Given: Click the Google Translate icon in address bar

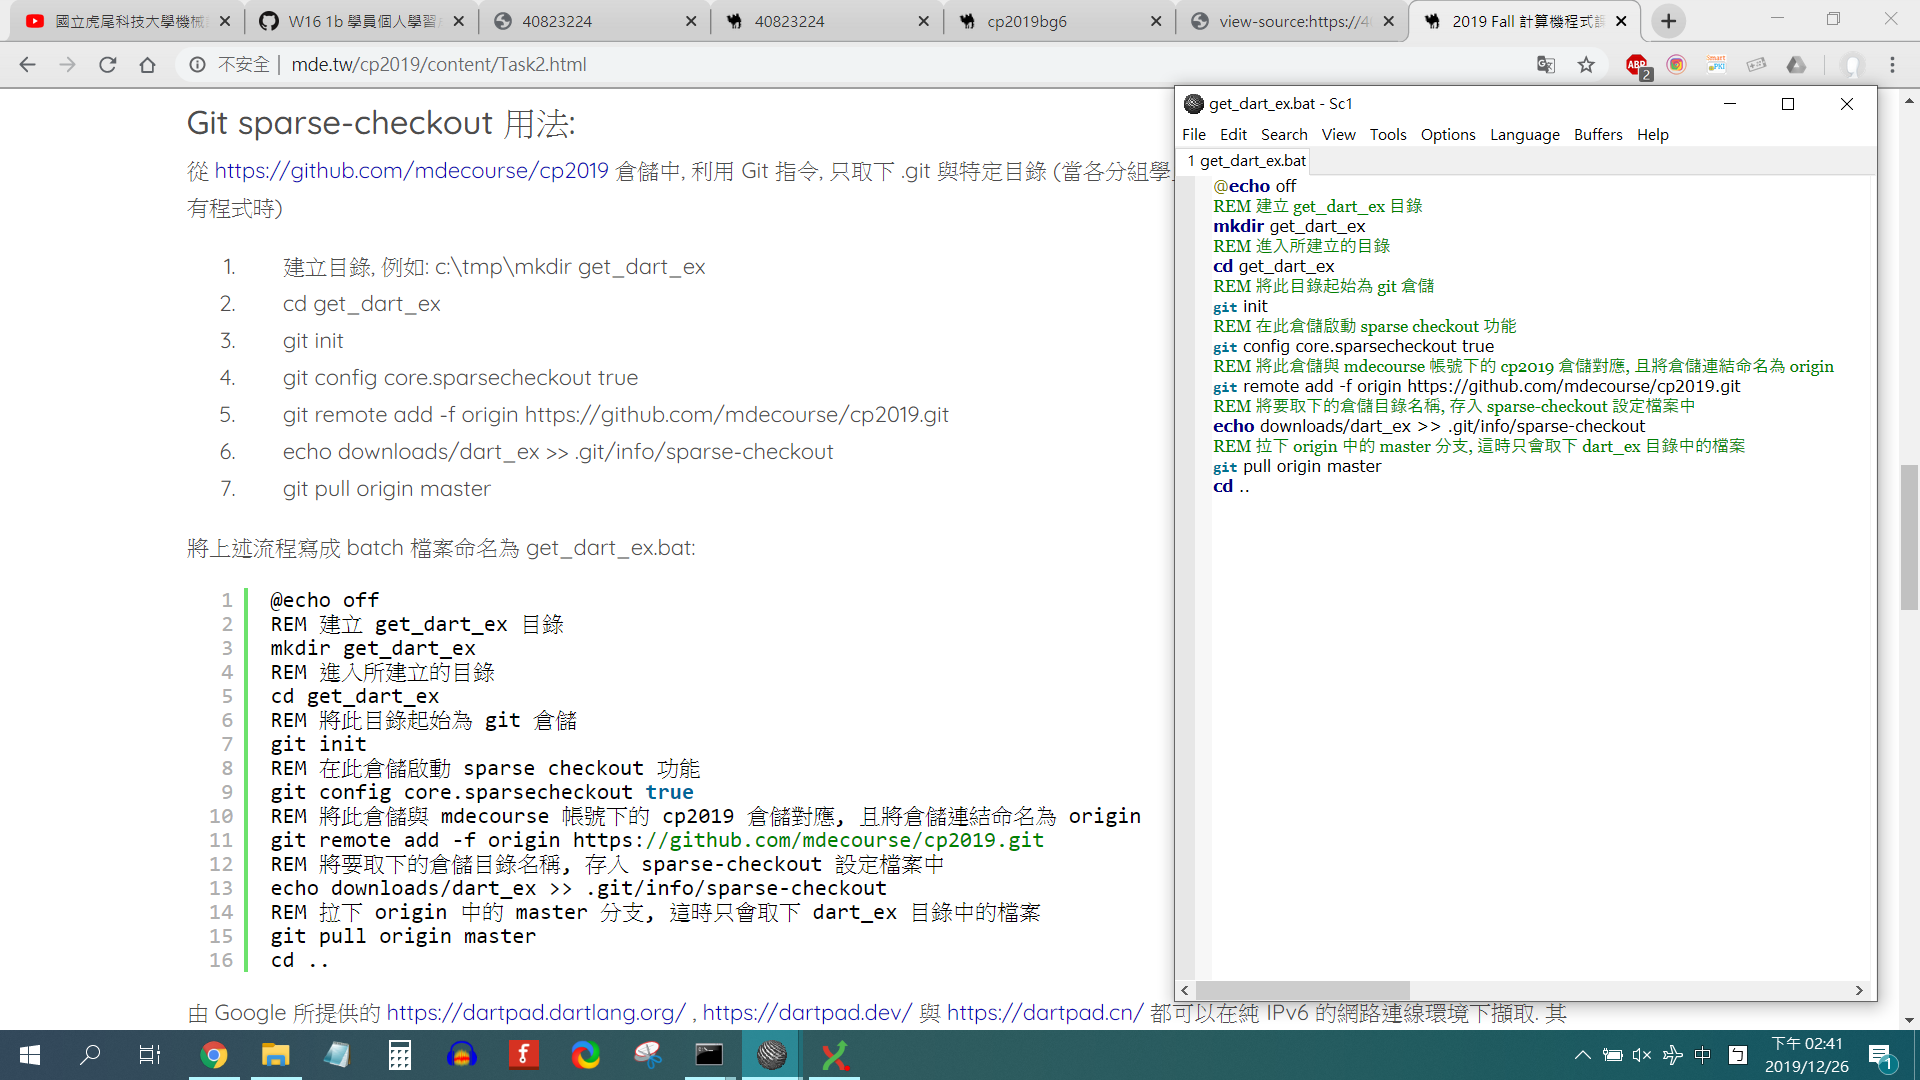Looking at the screenshot, I should [1546, 65].
